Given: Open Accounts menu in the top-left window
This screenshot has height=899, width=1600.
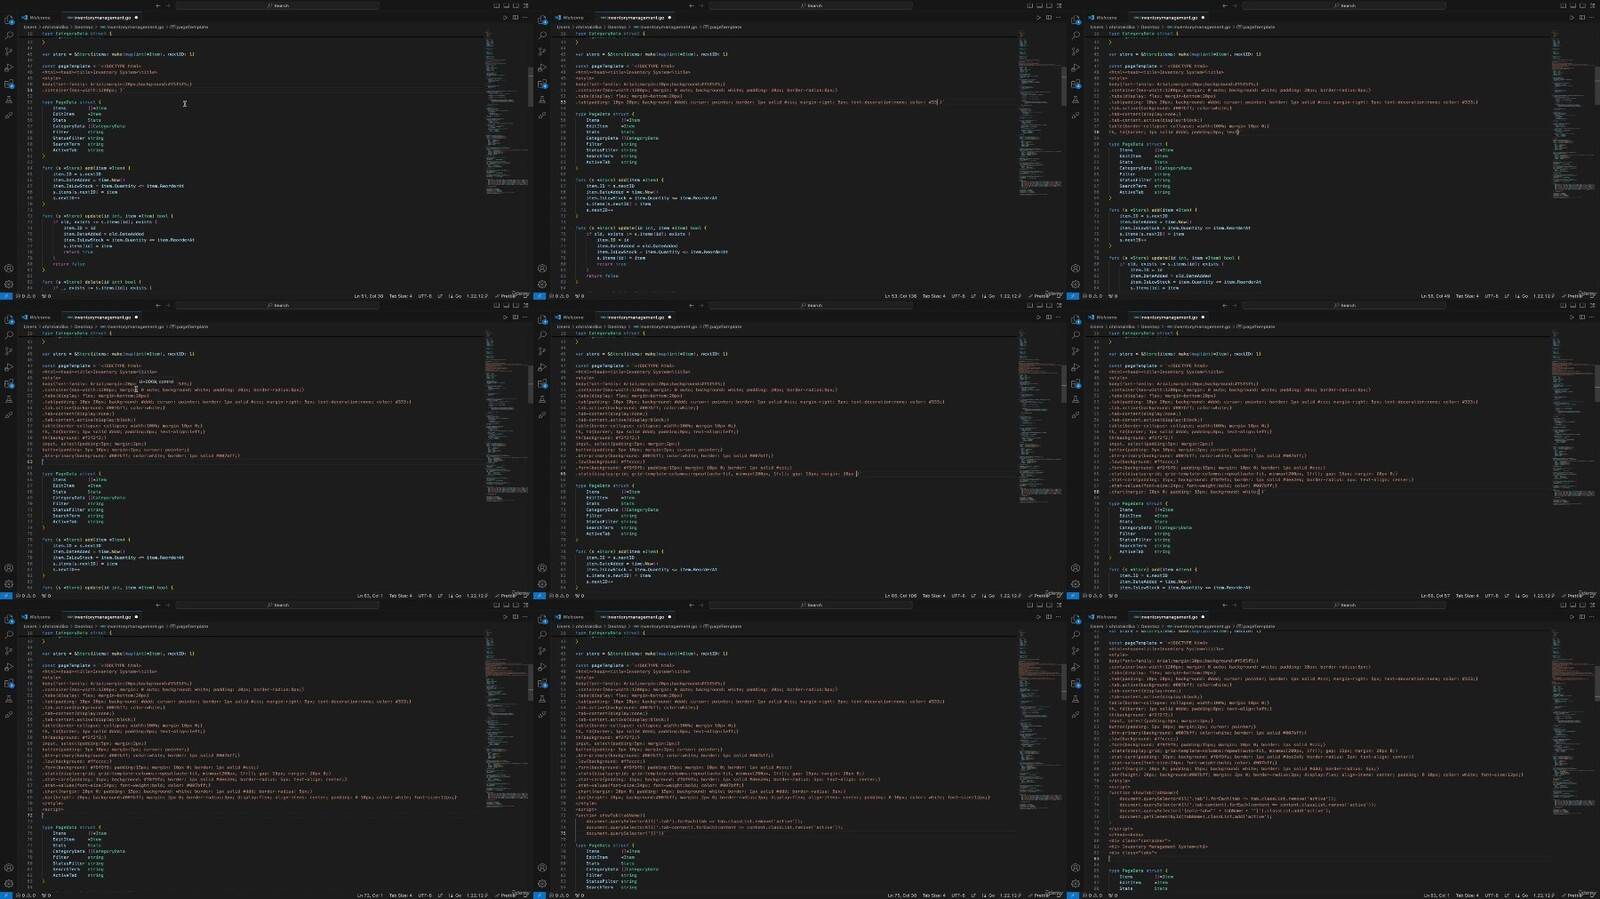Looking at the screenshot, I should click(9, 268).
